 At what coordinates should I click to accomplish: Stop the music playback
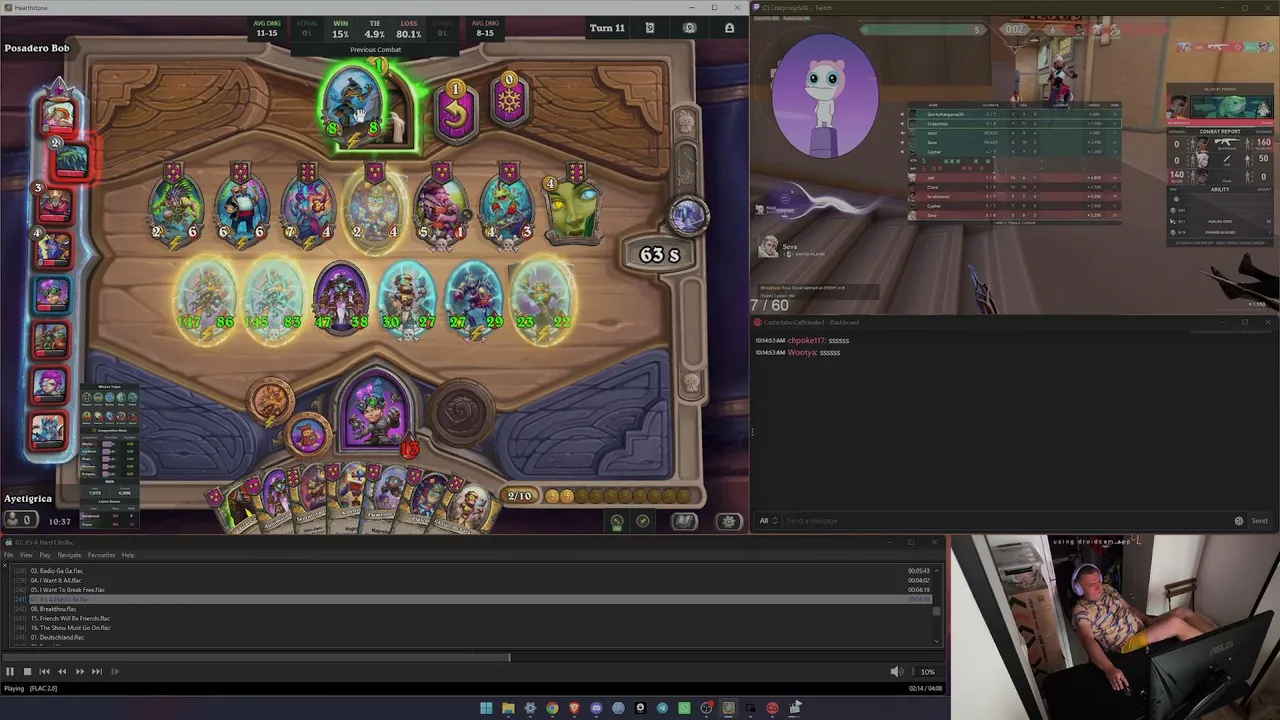click(27, 672)
